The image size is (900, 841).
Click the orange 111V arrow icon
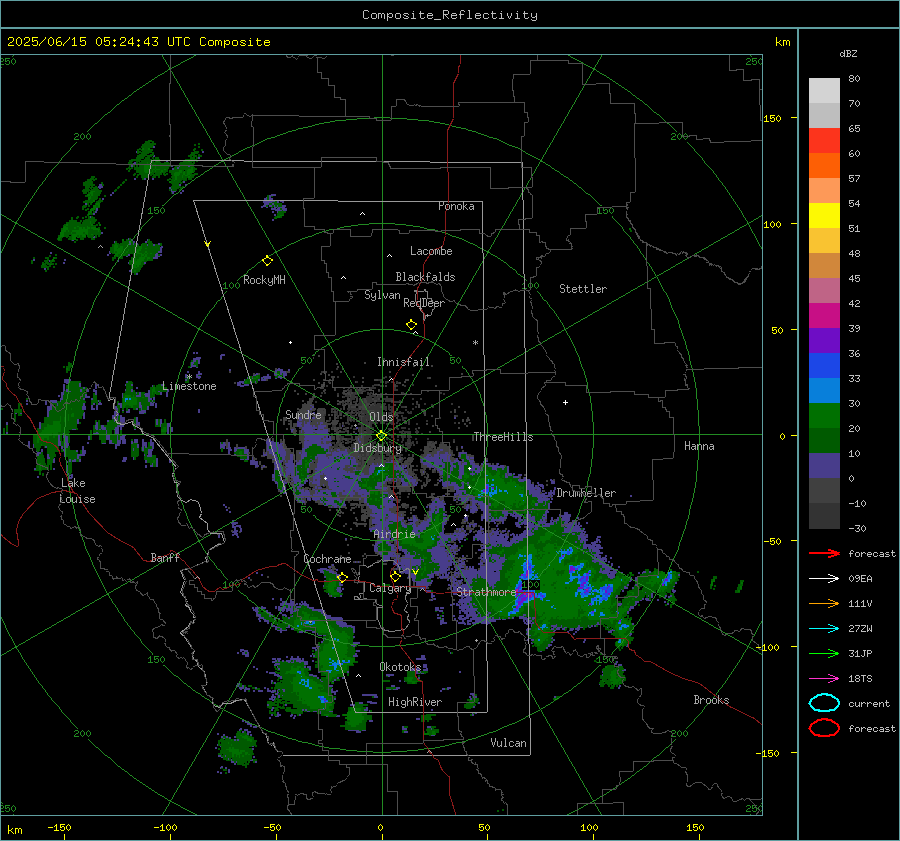tap(824, 603)
